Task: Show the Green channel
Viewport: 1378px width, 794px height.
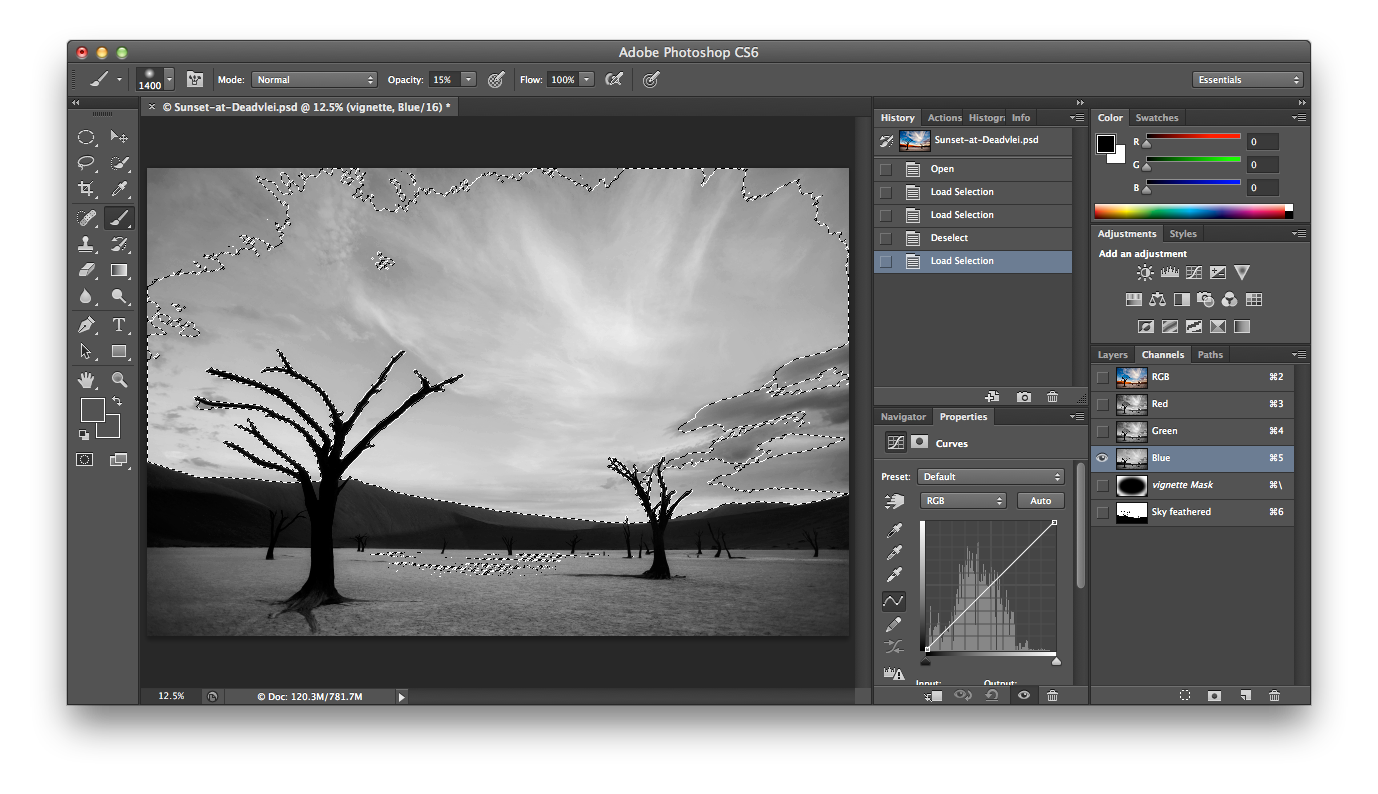Action: point(1102,431)
